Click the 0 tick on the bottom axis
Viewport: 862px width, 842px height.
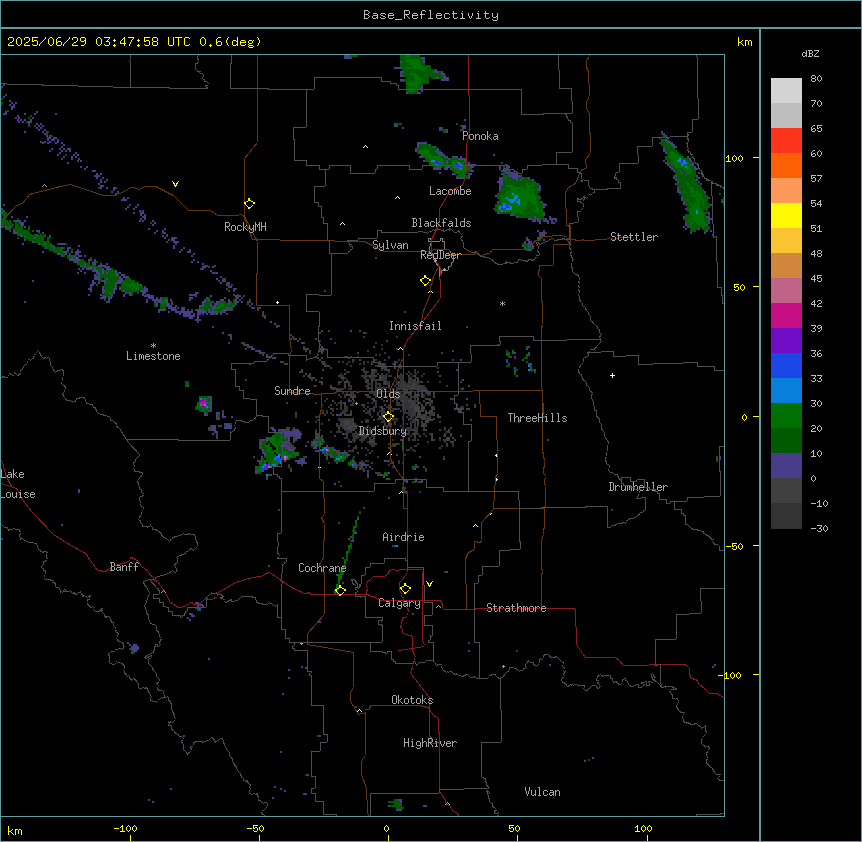(x=386, y=828)
